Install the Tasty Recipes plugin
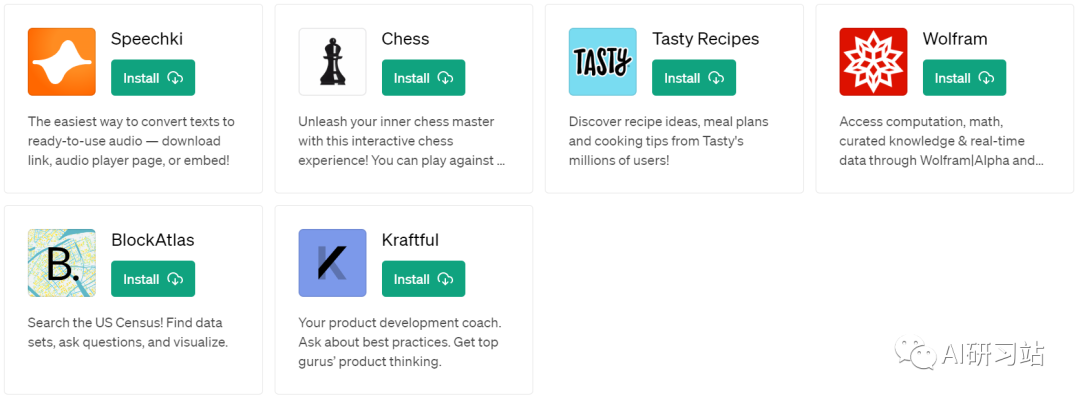The height and width of the screenshot is (401, 1080). (x=694, y=78)
